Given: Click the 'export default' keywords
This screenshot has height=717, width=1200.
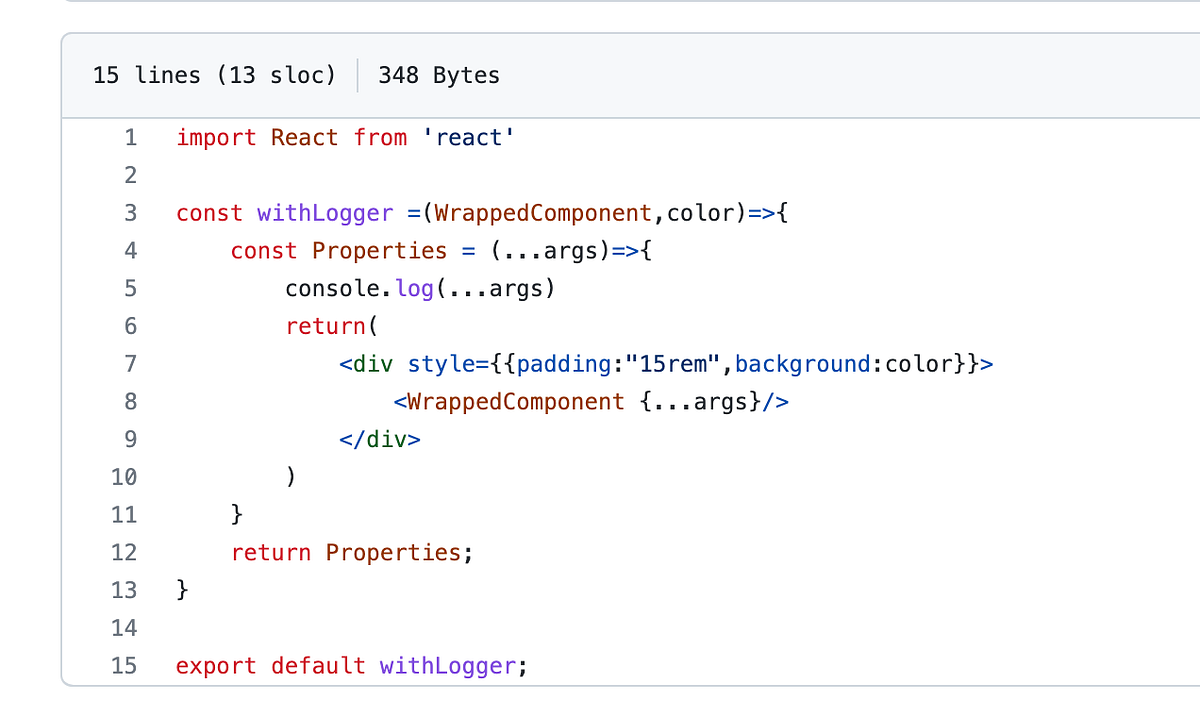Looking at the screenshot, I should (271, 665).
